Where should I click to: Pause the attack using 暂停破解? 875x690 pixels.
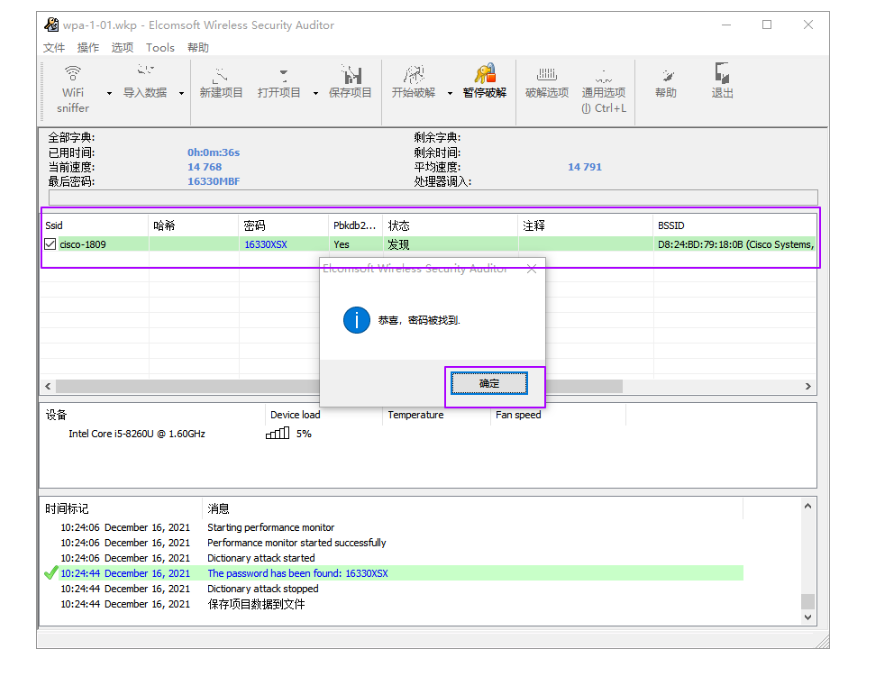point(484,82)
